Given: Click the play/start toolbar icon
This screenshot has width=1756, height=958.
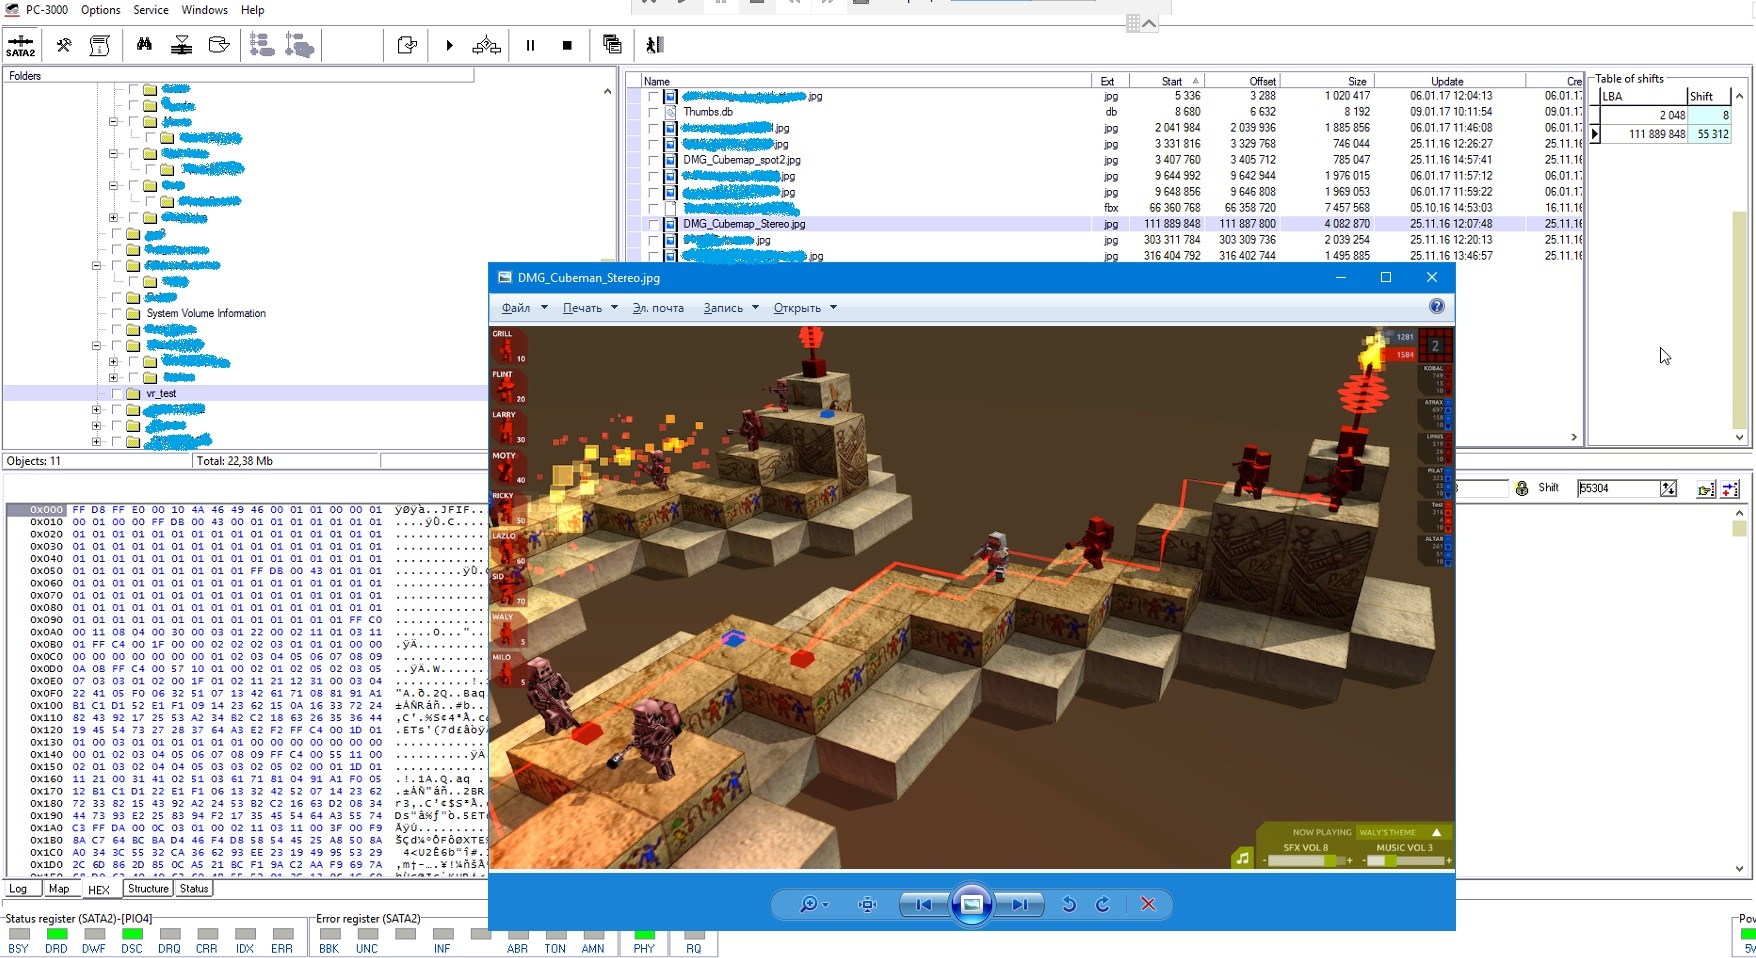Looking at the screenshot, I should tap(449, 45).
